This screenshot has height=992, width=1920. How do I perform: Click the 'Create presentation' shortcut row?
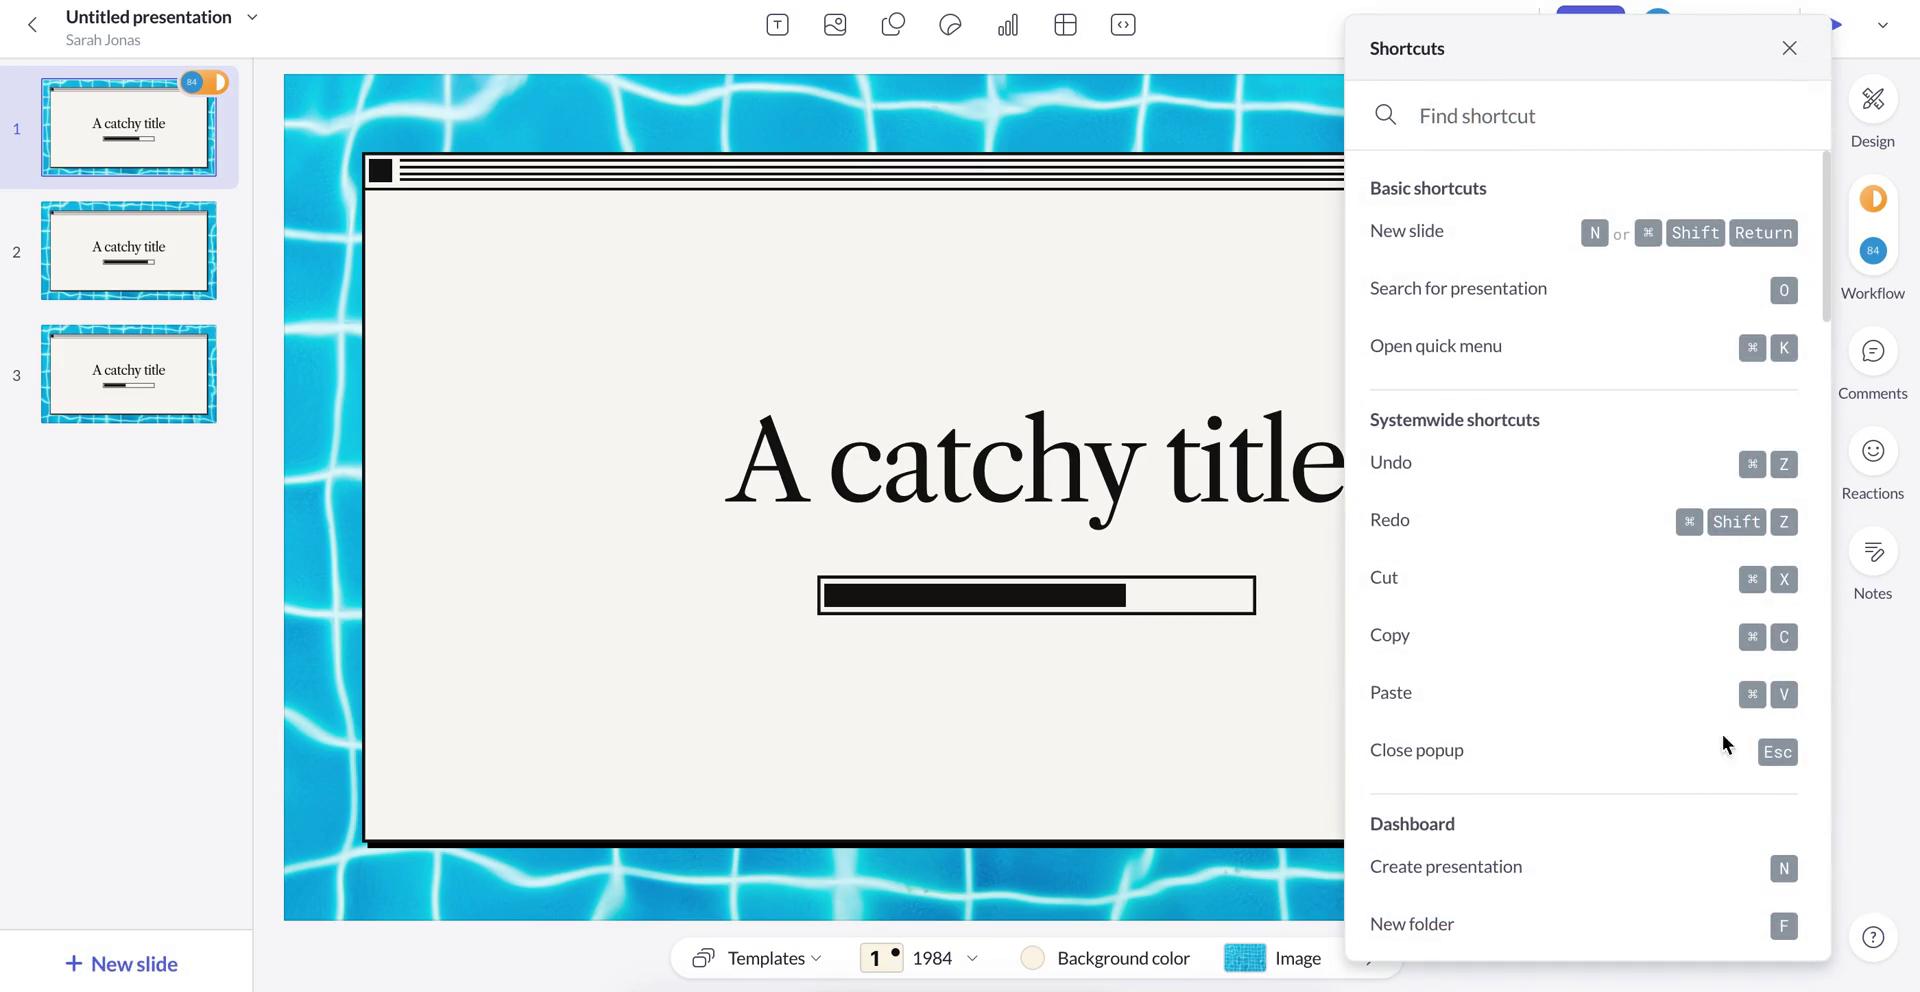(1583, 868)
